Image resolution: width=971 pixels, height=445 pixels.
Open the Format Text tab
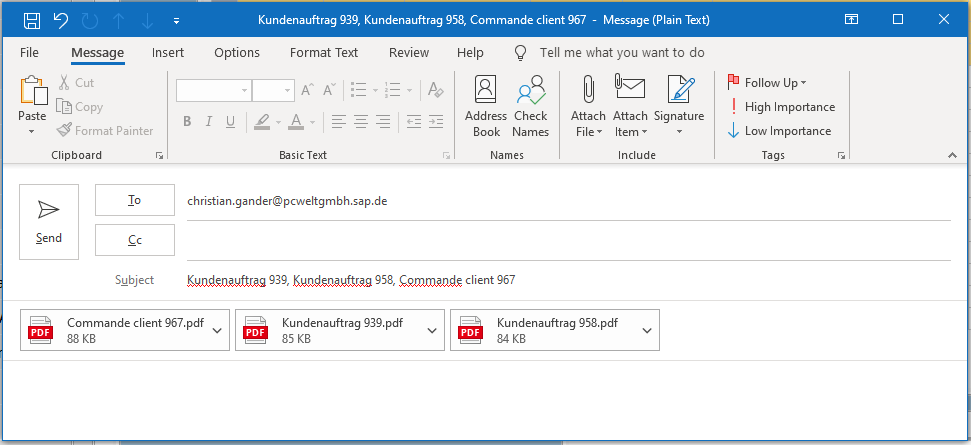click(x=324, y=53)
